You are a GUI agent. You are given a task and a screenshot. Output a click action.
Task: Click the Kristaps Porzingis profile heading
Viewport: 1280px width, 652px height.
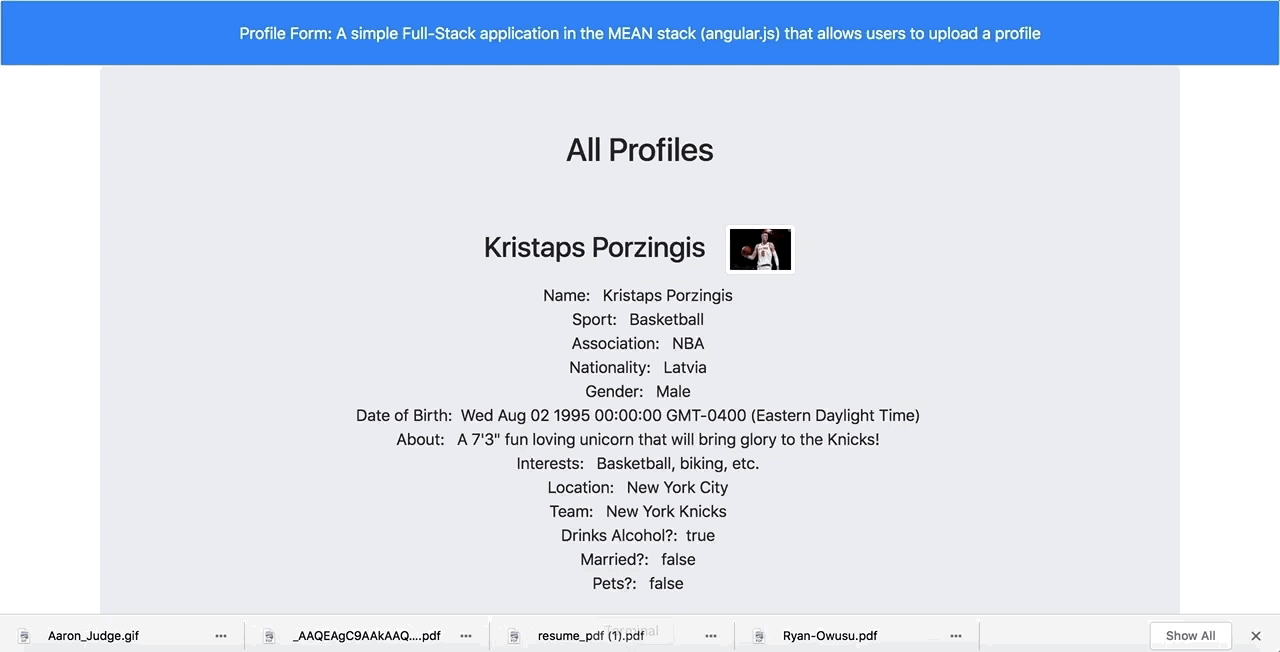tap(594, 248)
